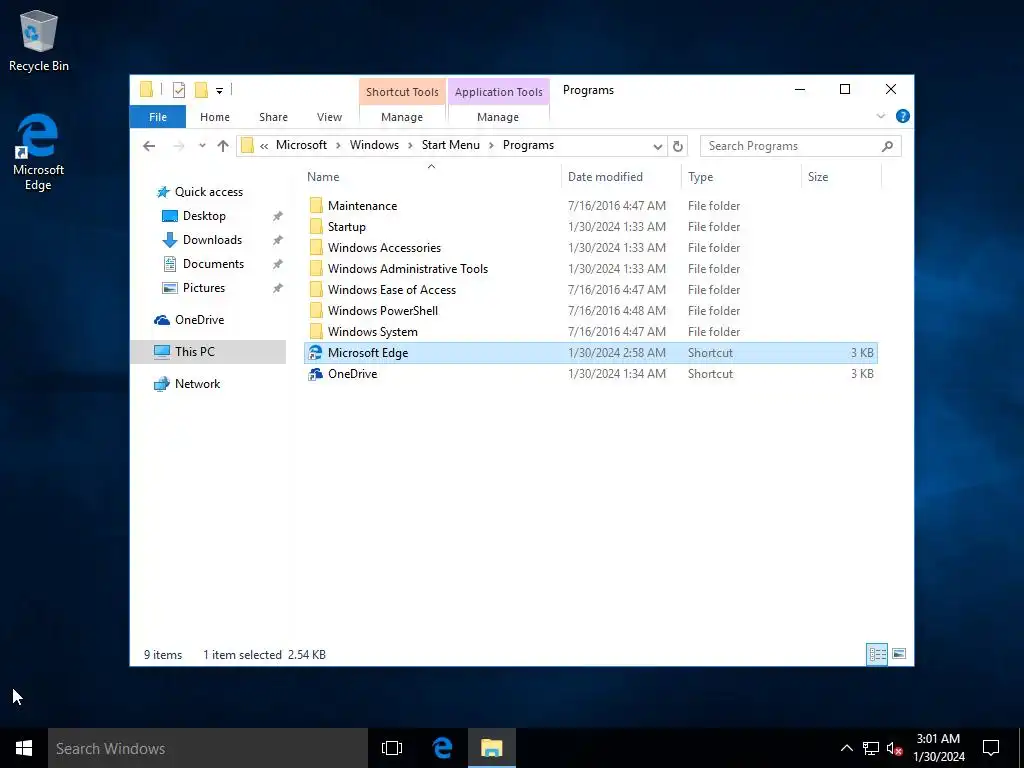Open Application Tools Manage tab
The width and height of the screenshot is (1024, 768).
point(498,117)
